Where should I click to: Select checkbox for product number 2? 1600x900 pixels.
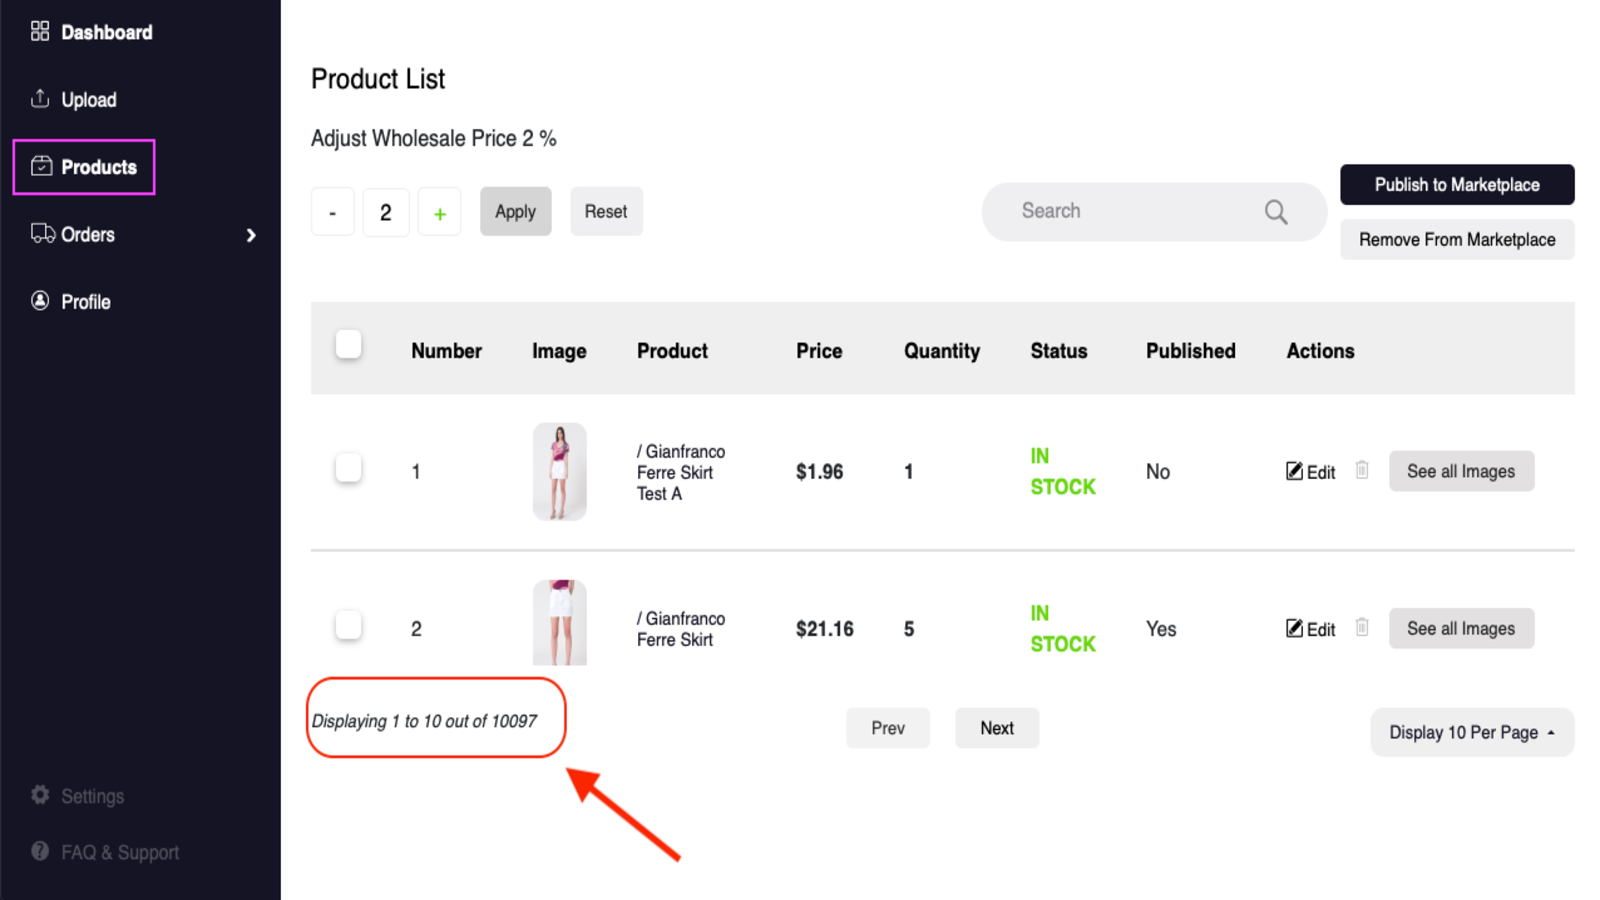[348, 626]
